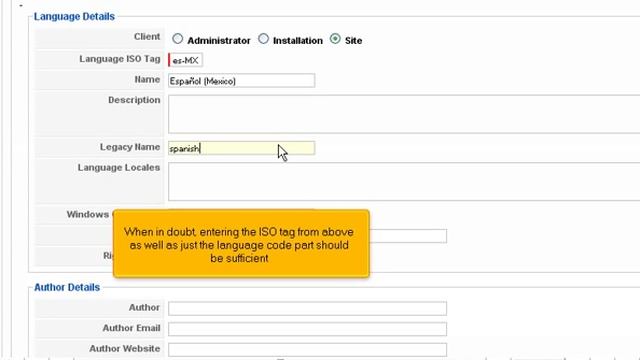The height and width of the screenshot is (360, 640).
Task: Click the Language Details section heading
Action: pos(74,16)
